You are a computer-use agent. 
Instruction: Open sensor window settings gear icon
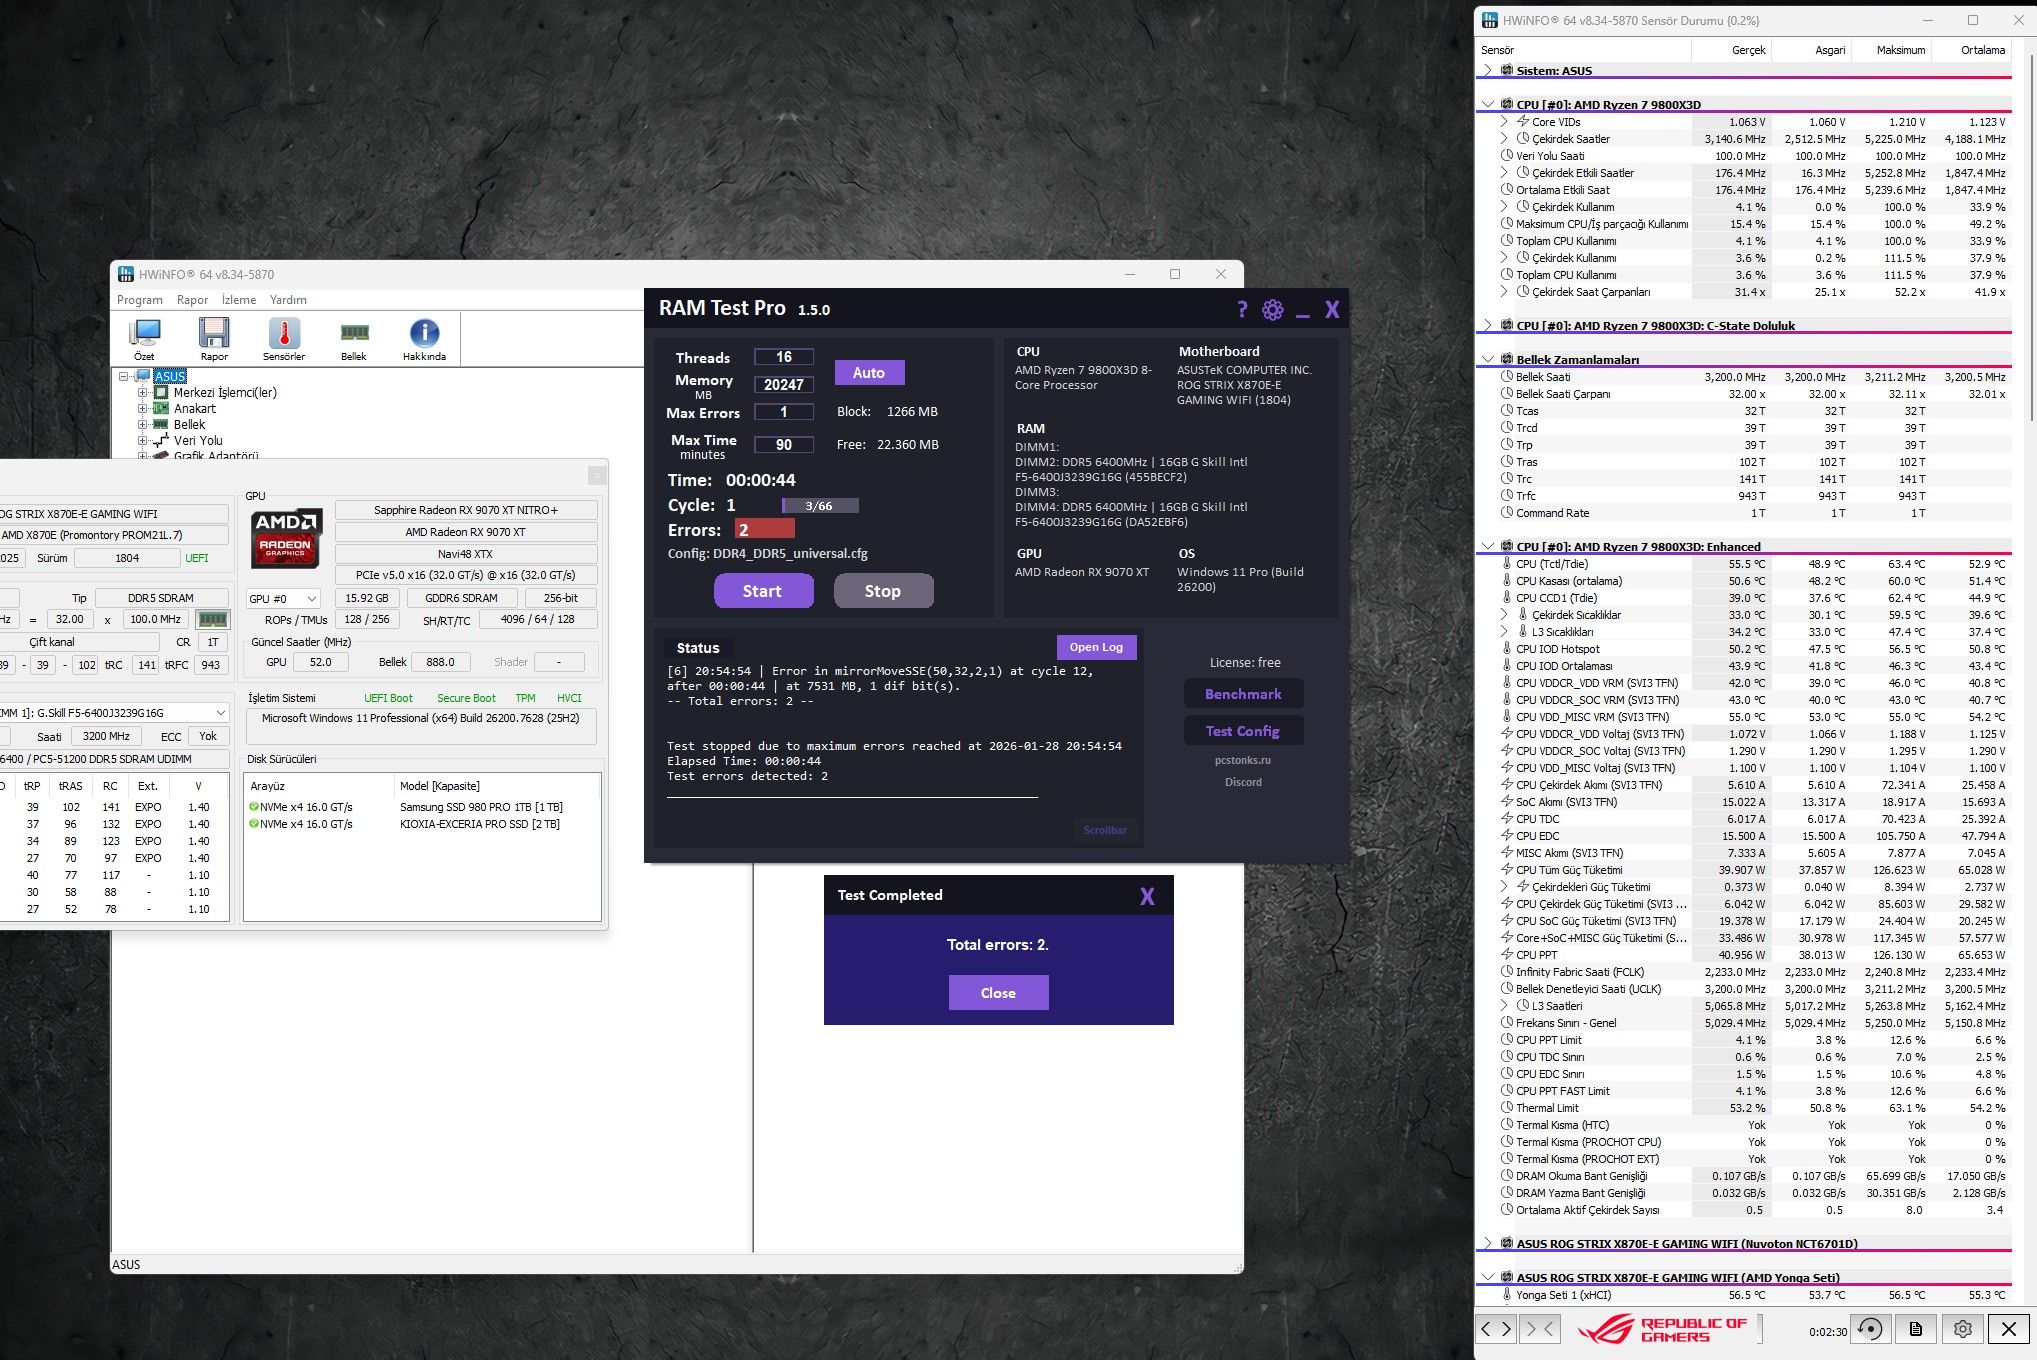coord(1962,1329)
